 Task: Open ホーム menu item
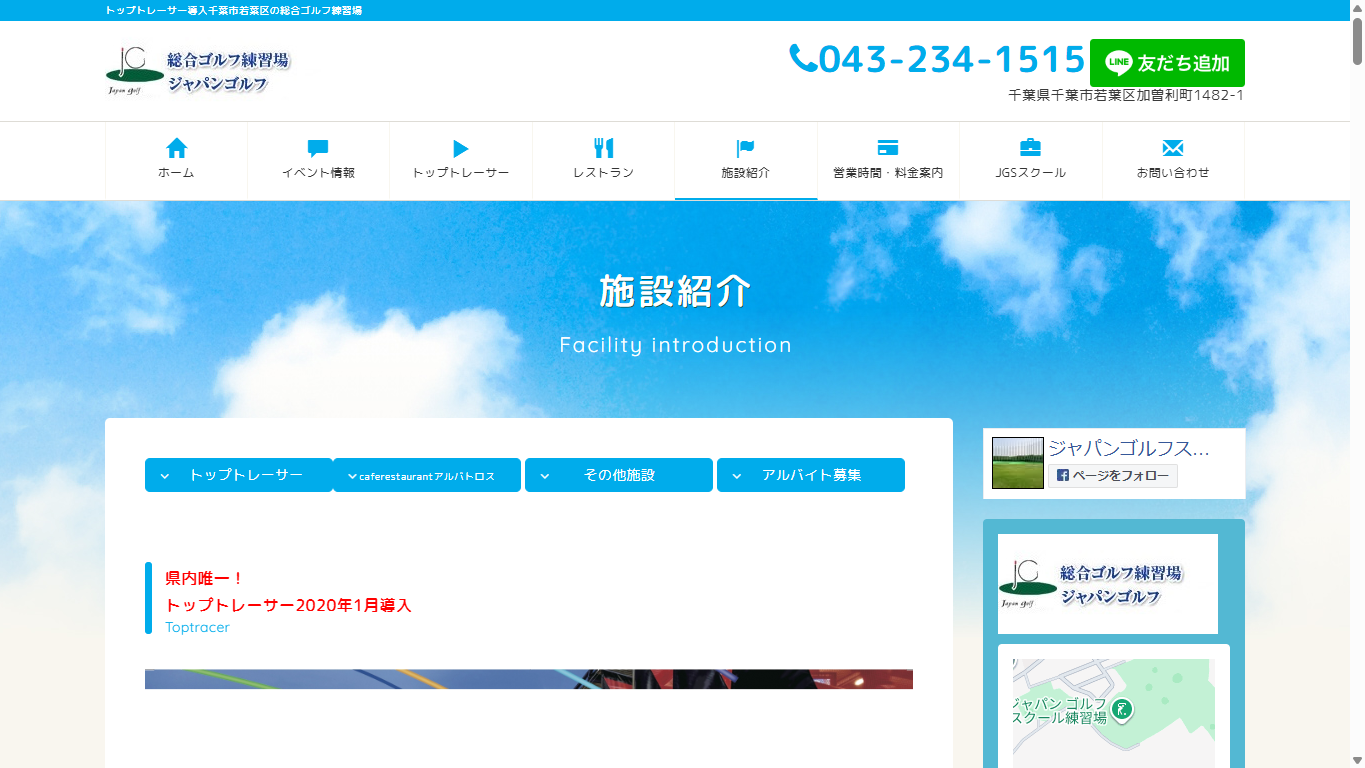(176, 161)
